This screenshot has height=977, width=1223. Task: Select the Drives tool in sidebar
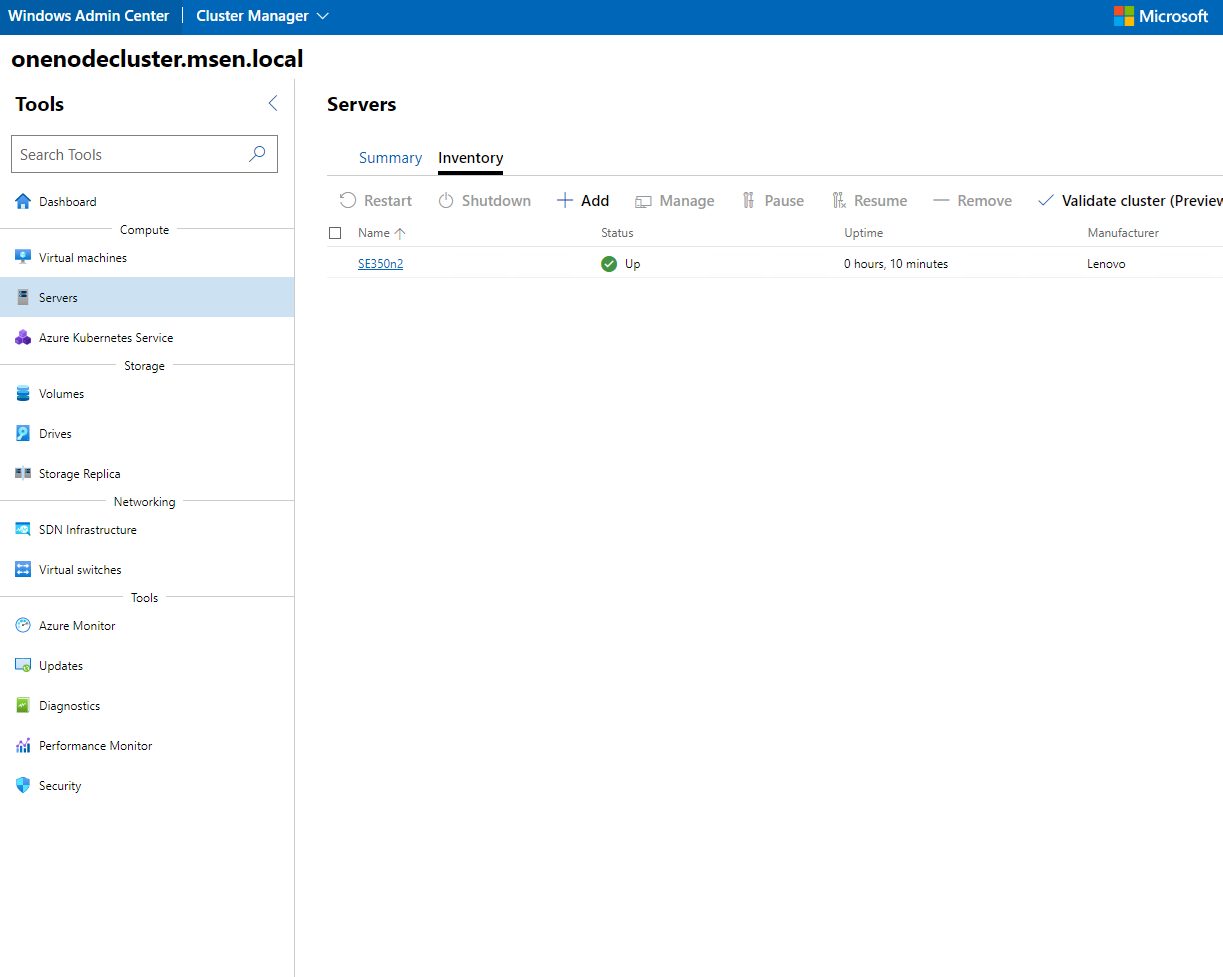[56, 433]
